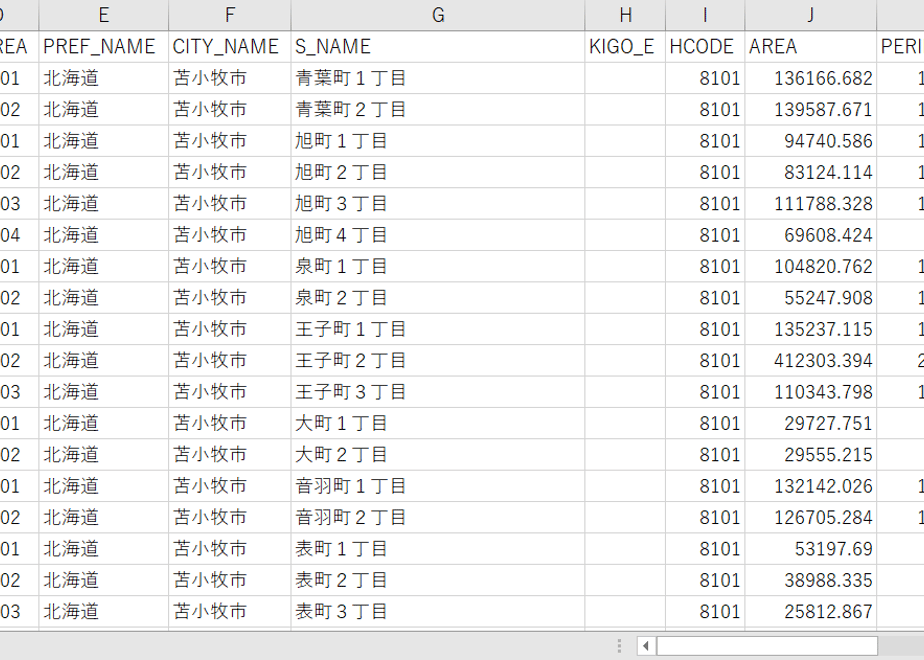Select cell 王子町２丁目
Image resolution: width=924 pixels, height=660 pixels.
[438, 361]
